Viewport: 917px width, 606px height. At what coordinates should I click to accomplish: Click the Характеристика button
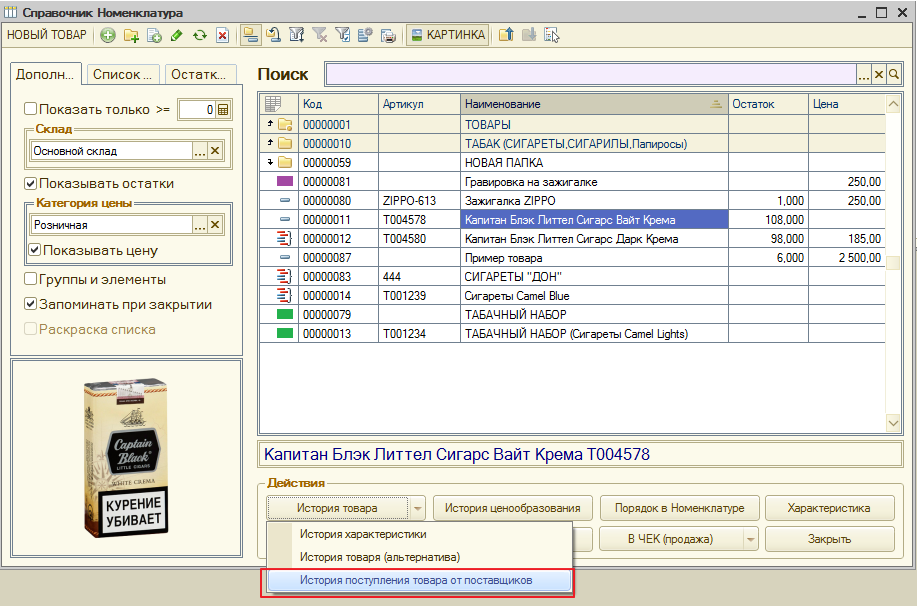(x=829, y=508)
